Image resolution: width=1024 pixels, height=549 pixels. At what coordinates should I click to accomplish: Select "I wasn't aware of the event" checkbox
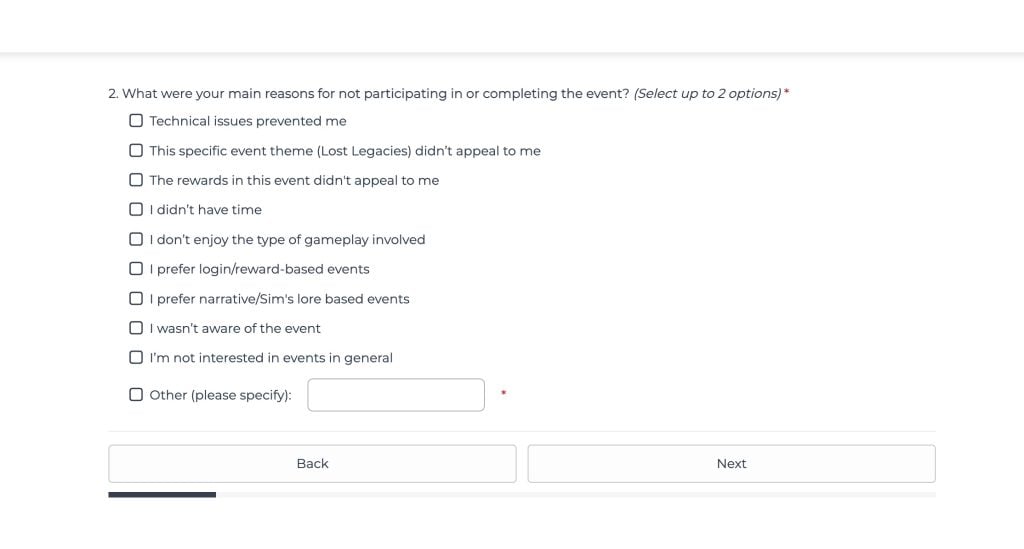pos(136,328)
